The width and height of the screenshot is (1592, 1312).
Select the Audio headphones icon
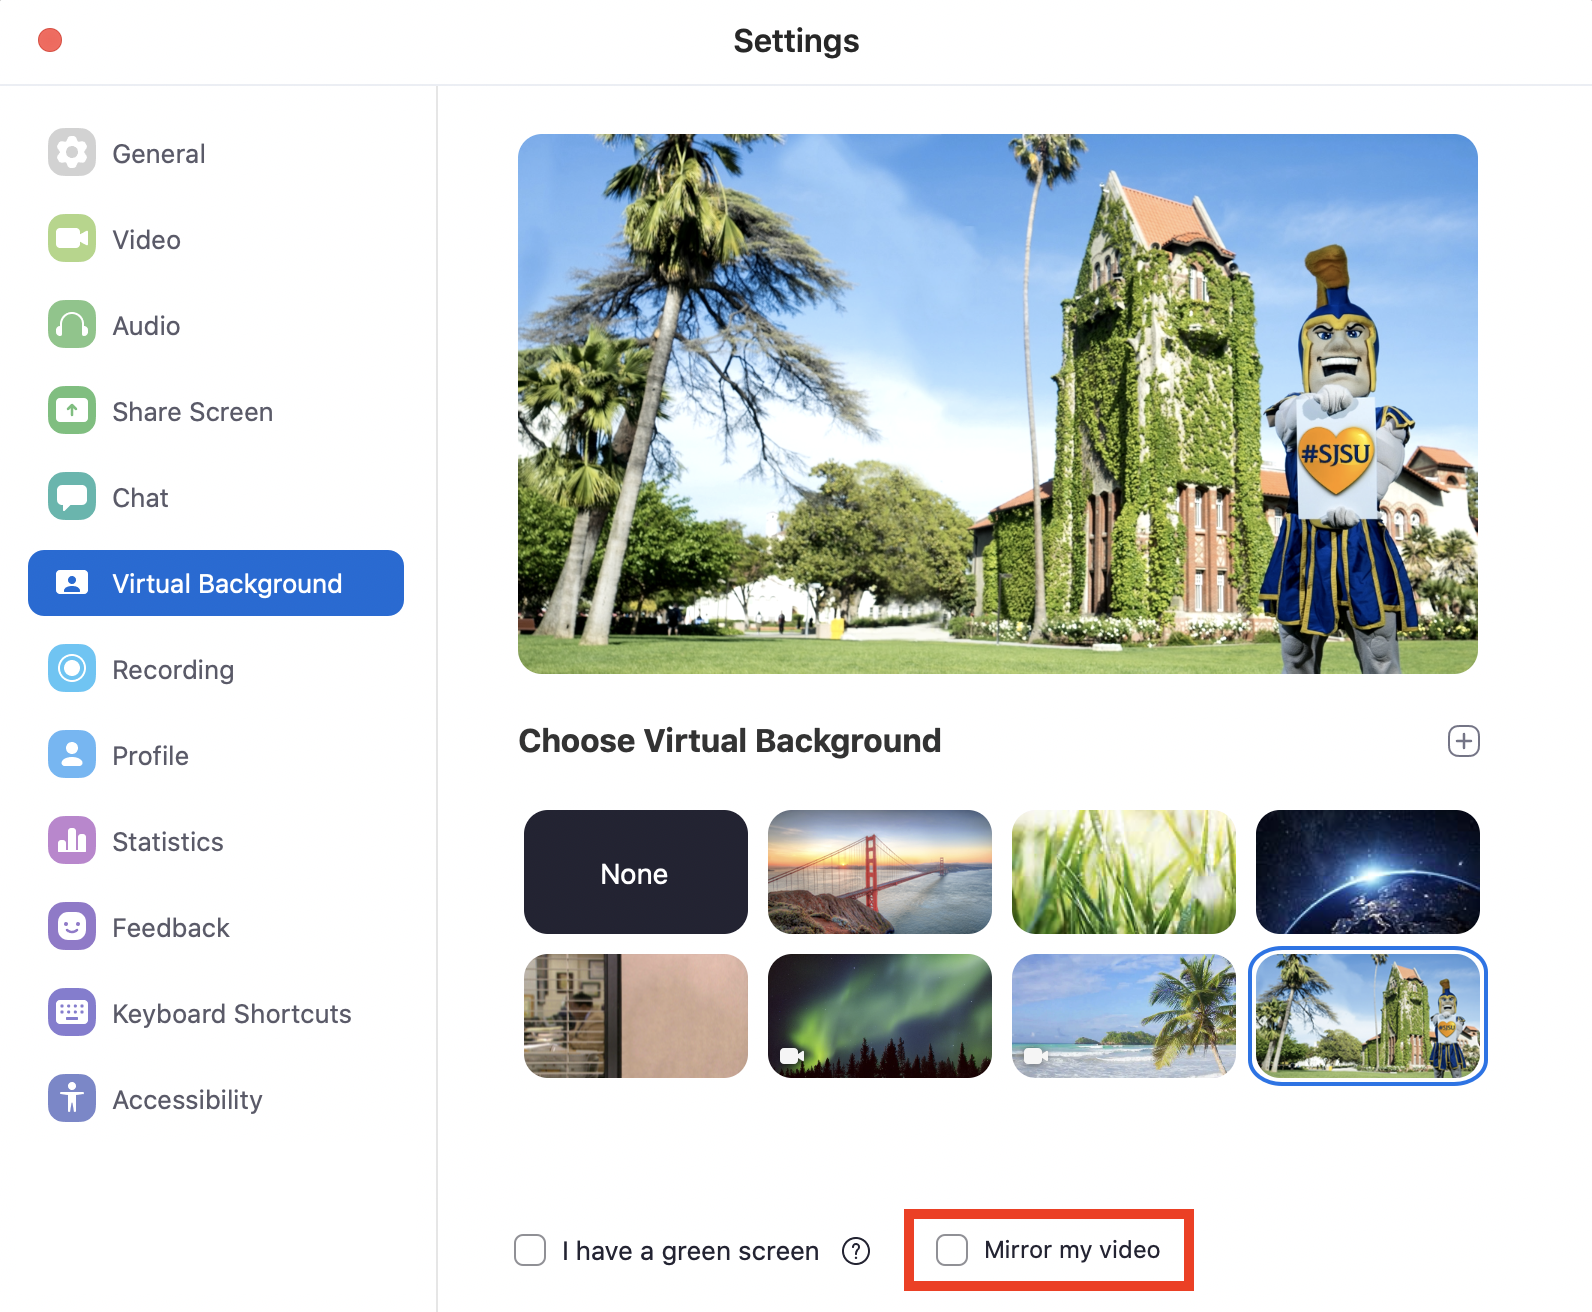(72, 325)
